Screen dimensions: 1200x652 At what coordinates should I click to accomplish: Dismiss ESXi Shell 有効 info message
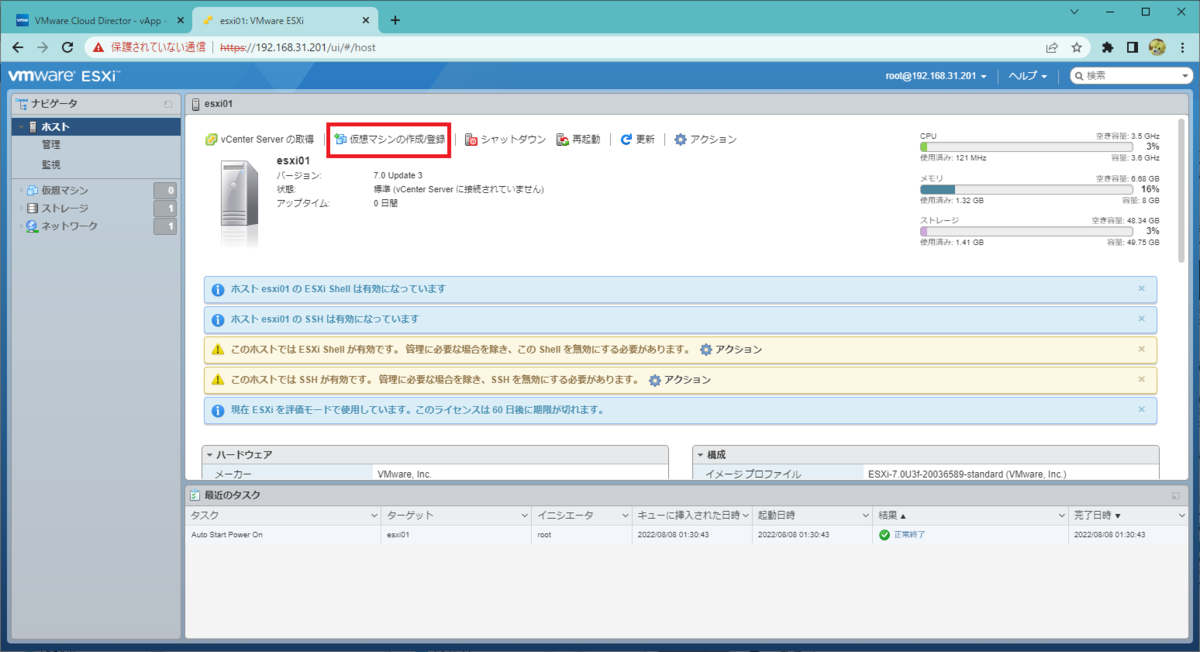[1141, 288]
